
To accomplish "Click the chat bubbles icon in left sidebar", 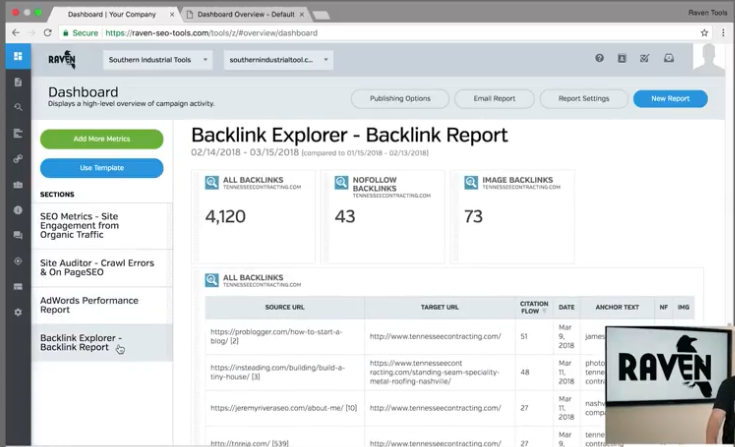I will pos(18,235).
